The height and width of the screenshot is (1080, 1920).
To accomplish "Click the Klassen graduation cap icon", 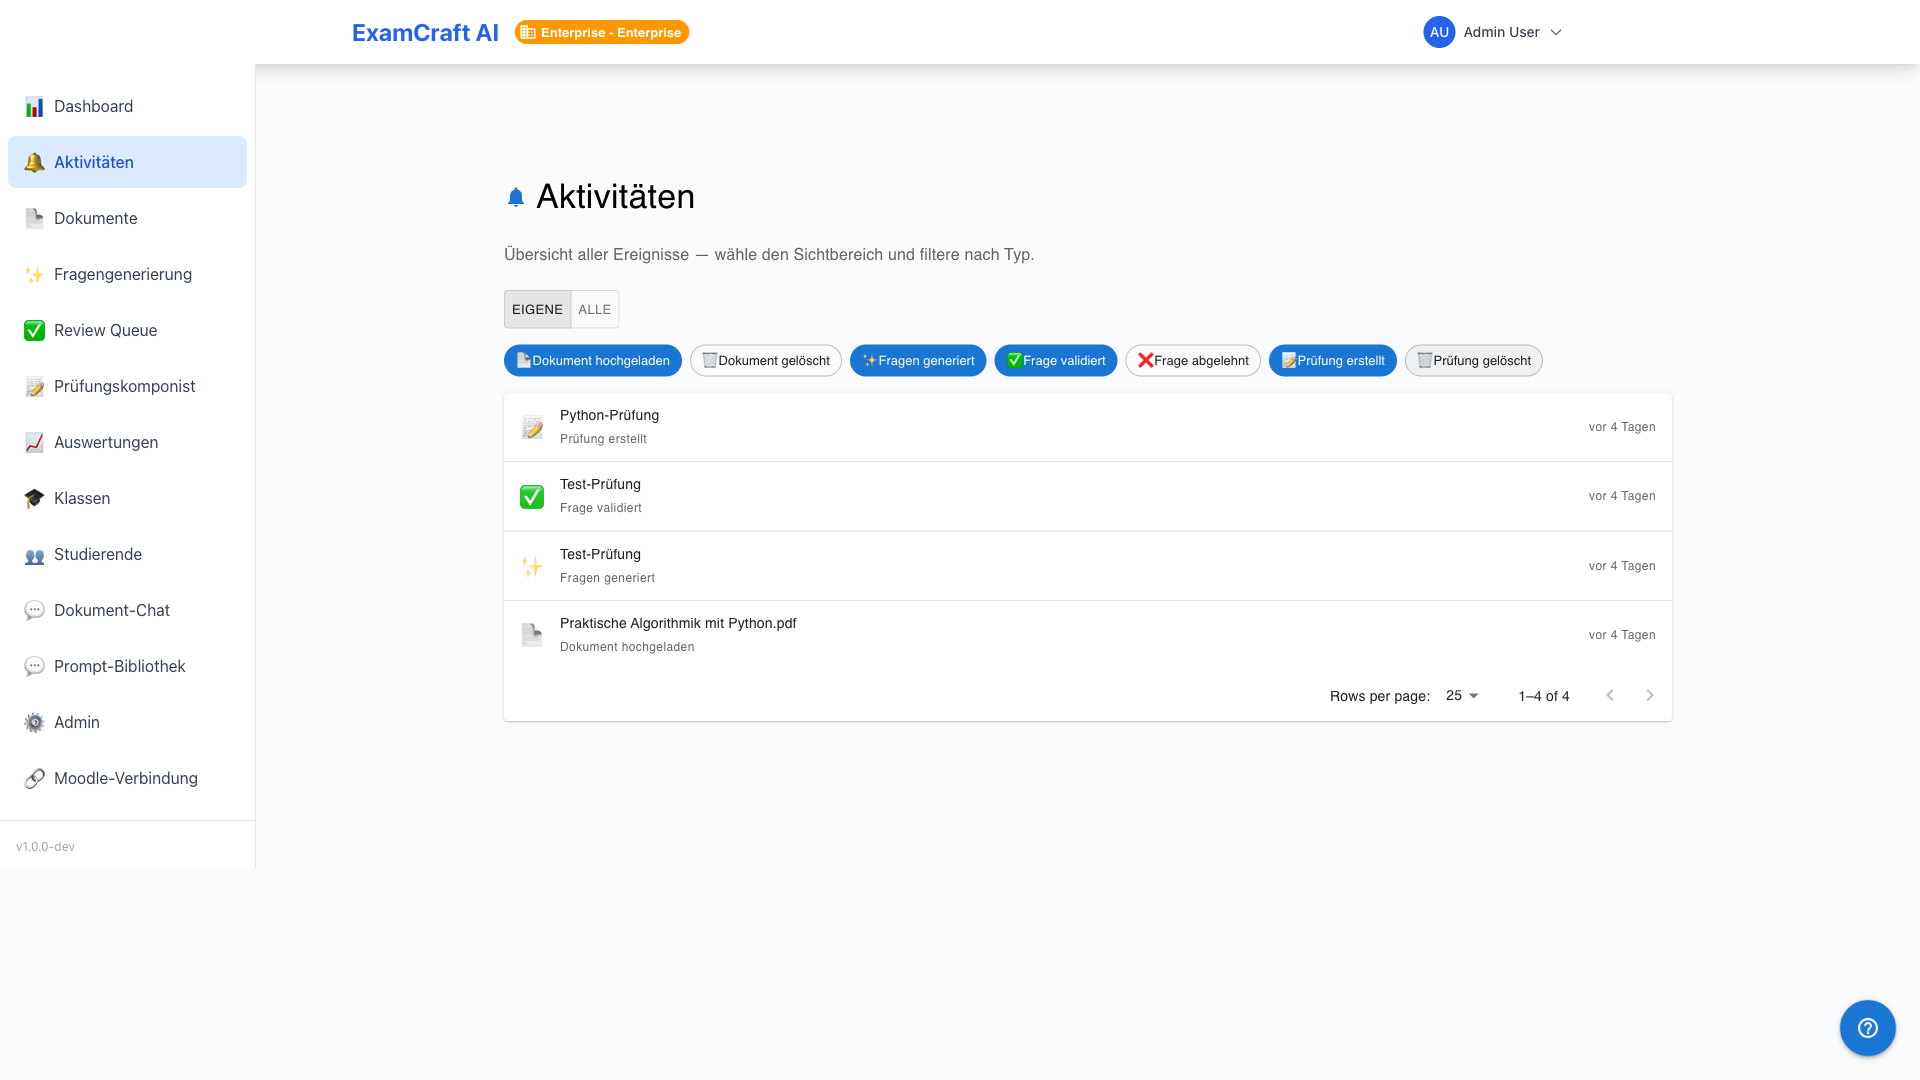I will pos(34,499).
